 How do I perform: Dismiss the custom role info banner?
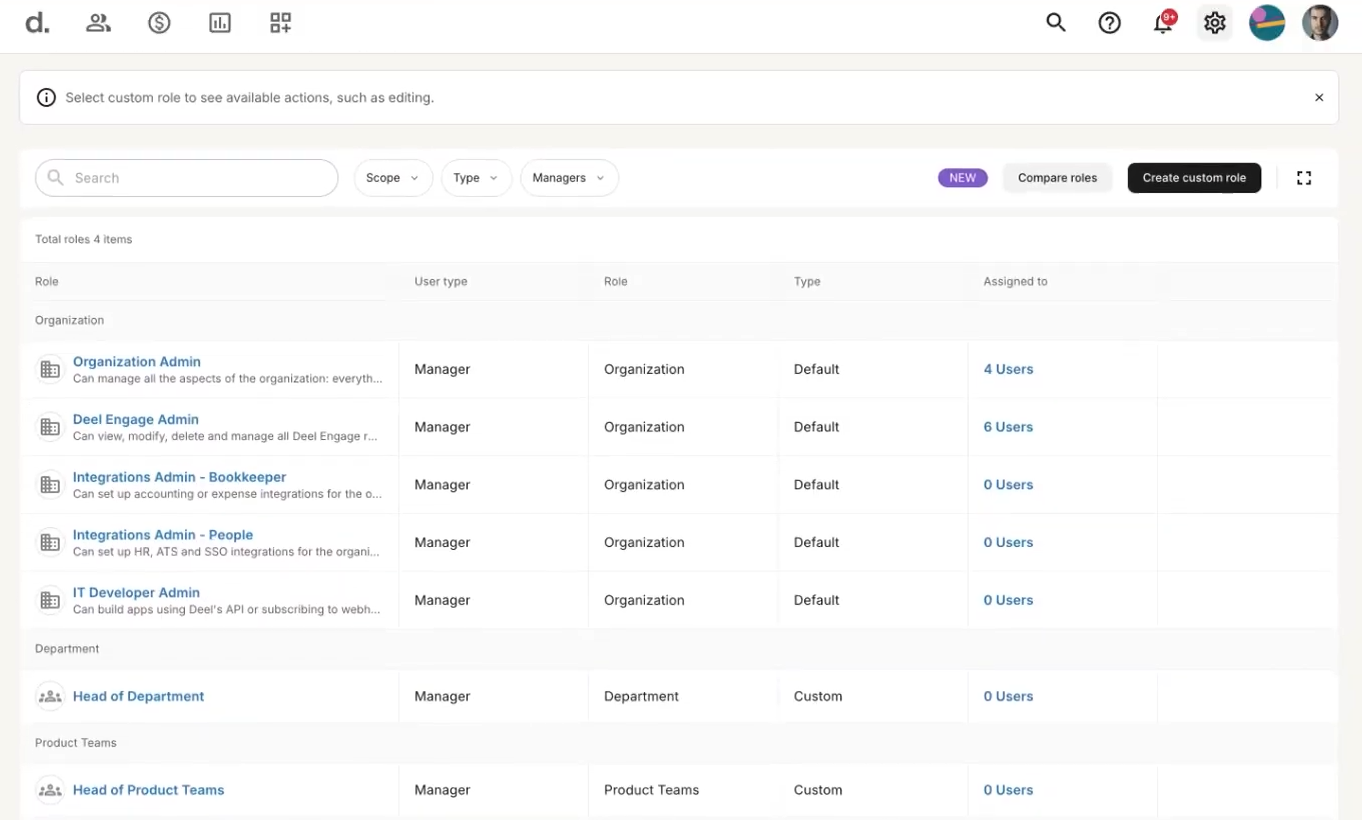point(1319,98)
